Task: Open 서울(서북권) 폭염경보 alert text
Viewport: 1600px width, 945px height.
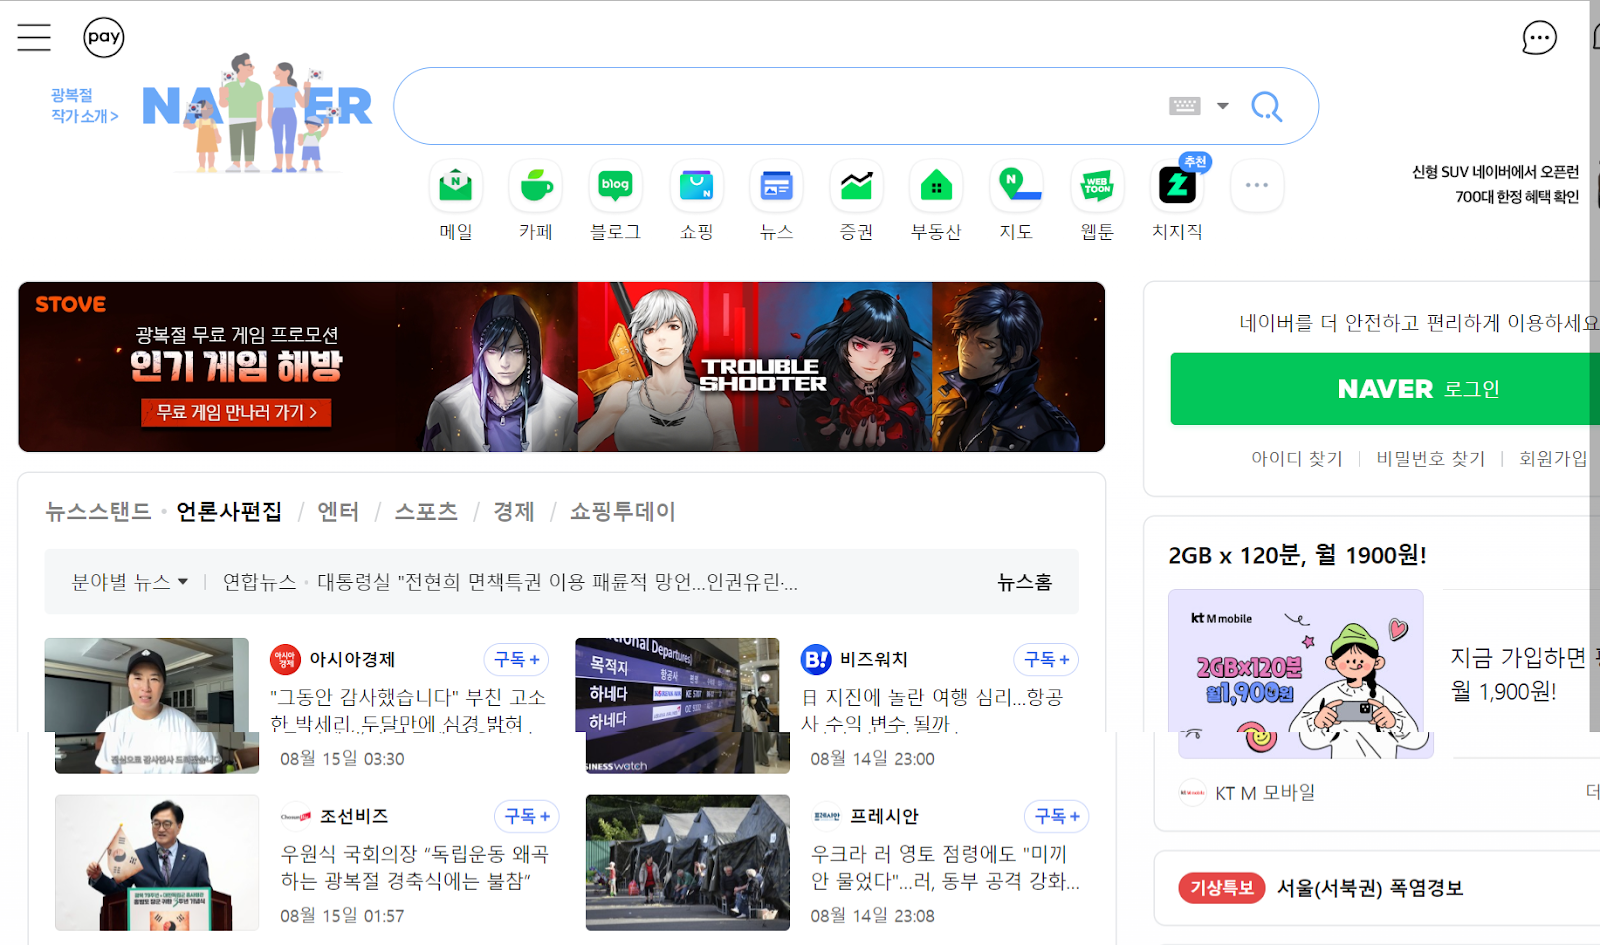Action: coord(1370,887)
